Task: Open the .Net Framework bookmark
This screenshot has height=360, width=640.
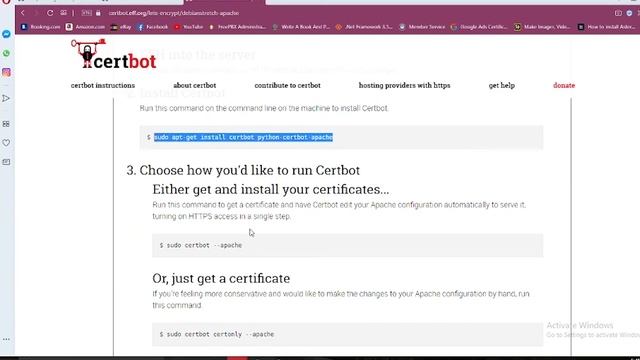Action: pyautogui.click(x=364, y=27)
